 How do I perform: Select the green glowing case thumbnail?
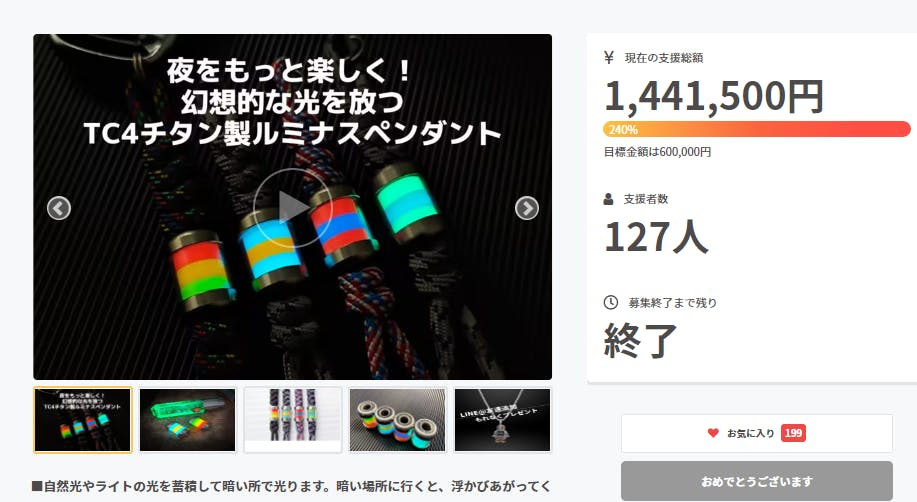tap(187, 420)
